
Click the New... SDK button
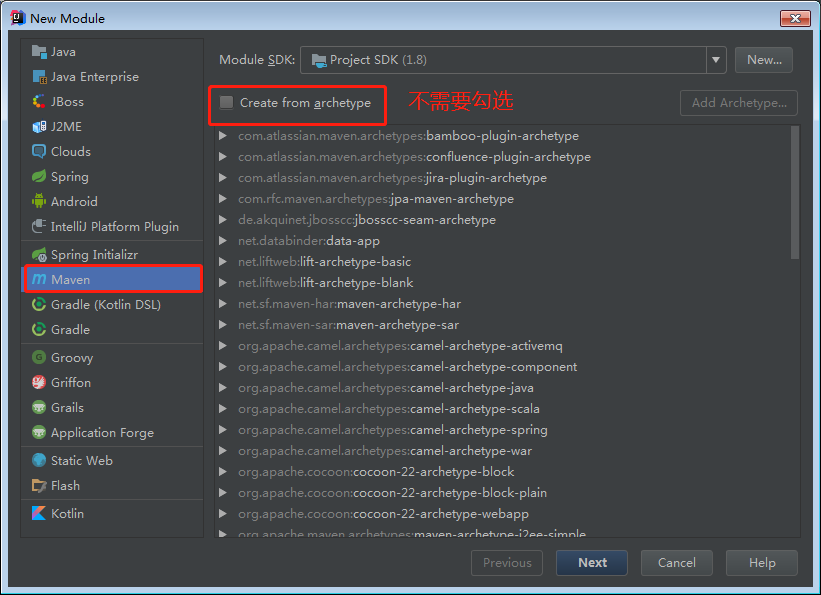764,60
